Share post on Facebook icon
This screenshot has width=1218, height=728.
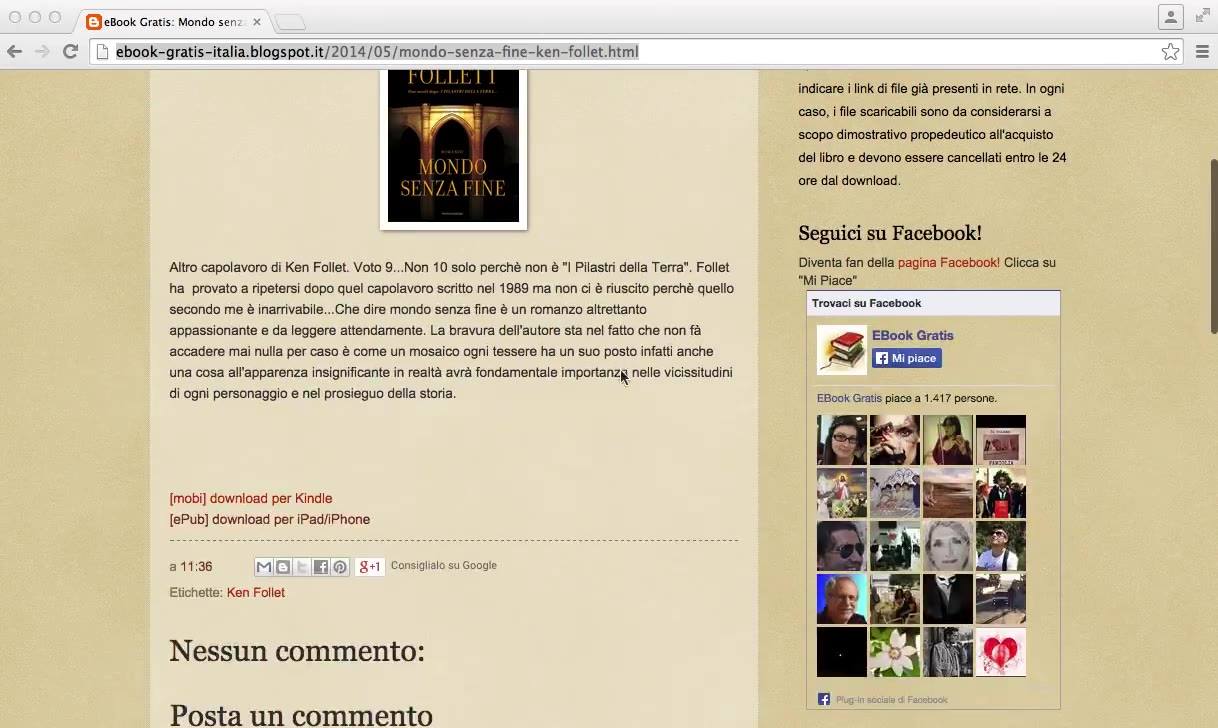[321, 567]
